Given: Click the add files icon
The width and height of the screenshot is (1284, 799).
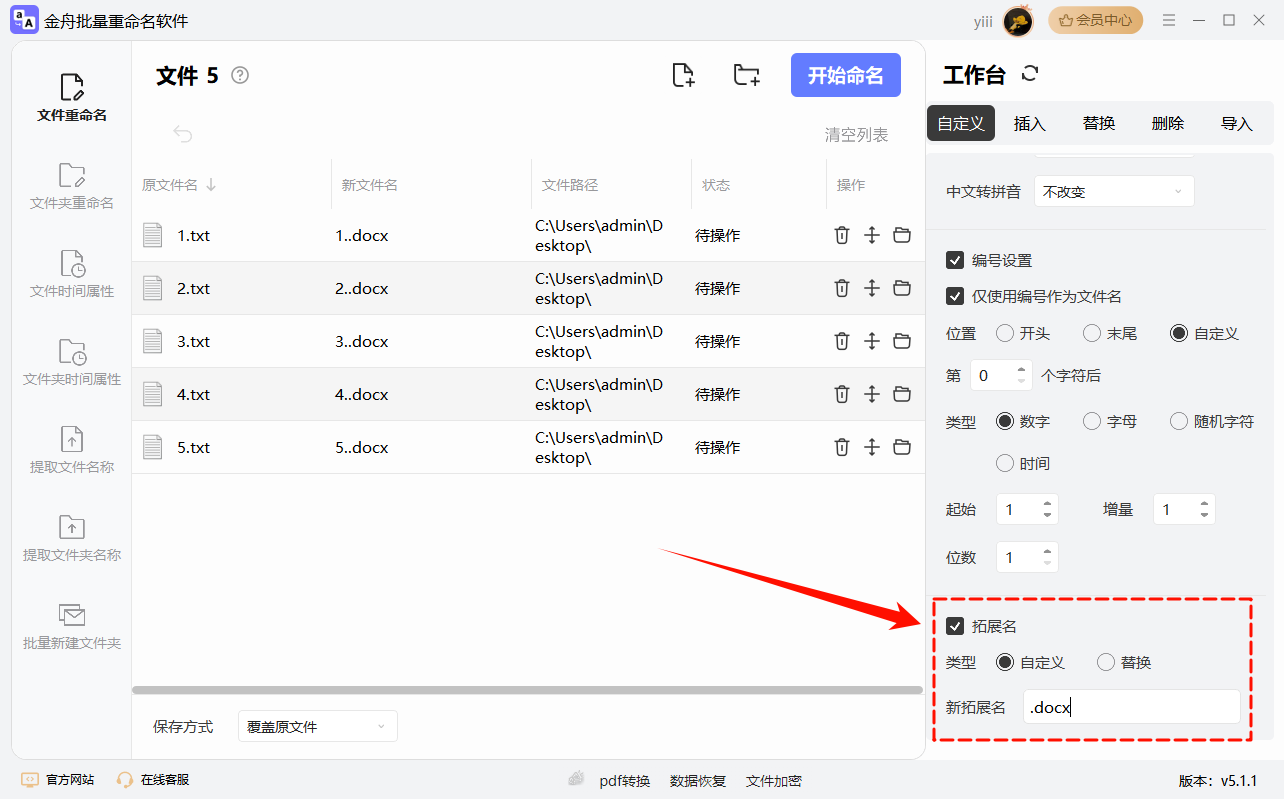Looking at the screenshot, I should click(683, 75).
